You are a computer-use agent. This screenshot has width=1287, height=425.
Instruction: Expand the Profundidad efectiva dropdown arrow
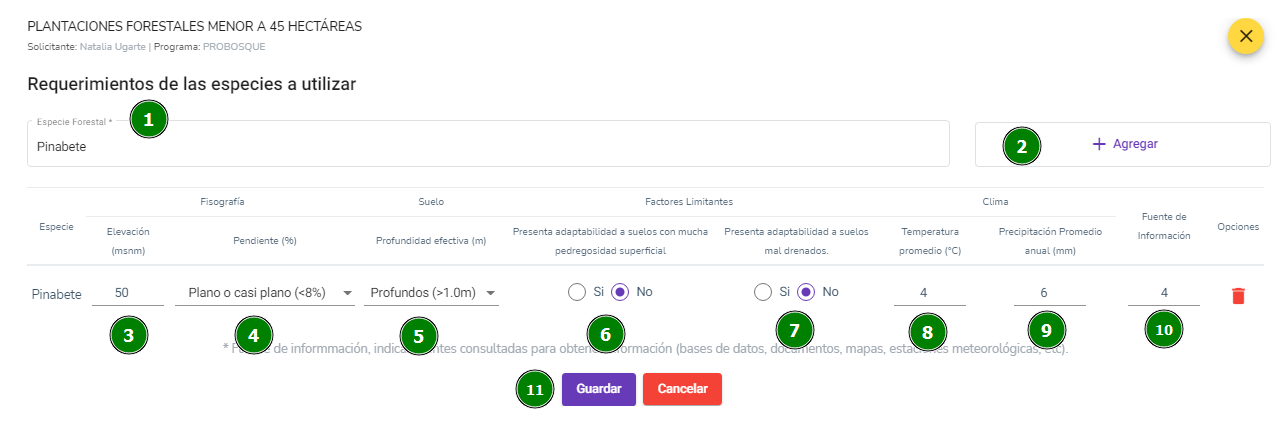(x=491, y=293)
